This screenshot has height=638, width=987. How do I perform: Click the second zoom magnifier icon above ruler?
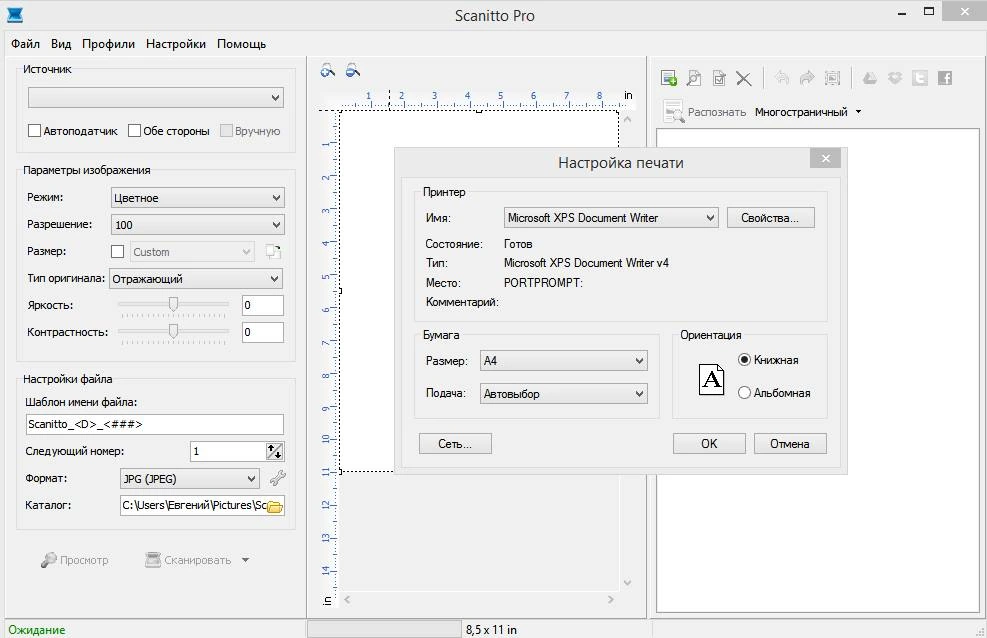coord(353,70)
